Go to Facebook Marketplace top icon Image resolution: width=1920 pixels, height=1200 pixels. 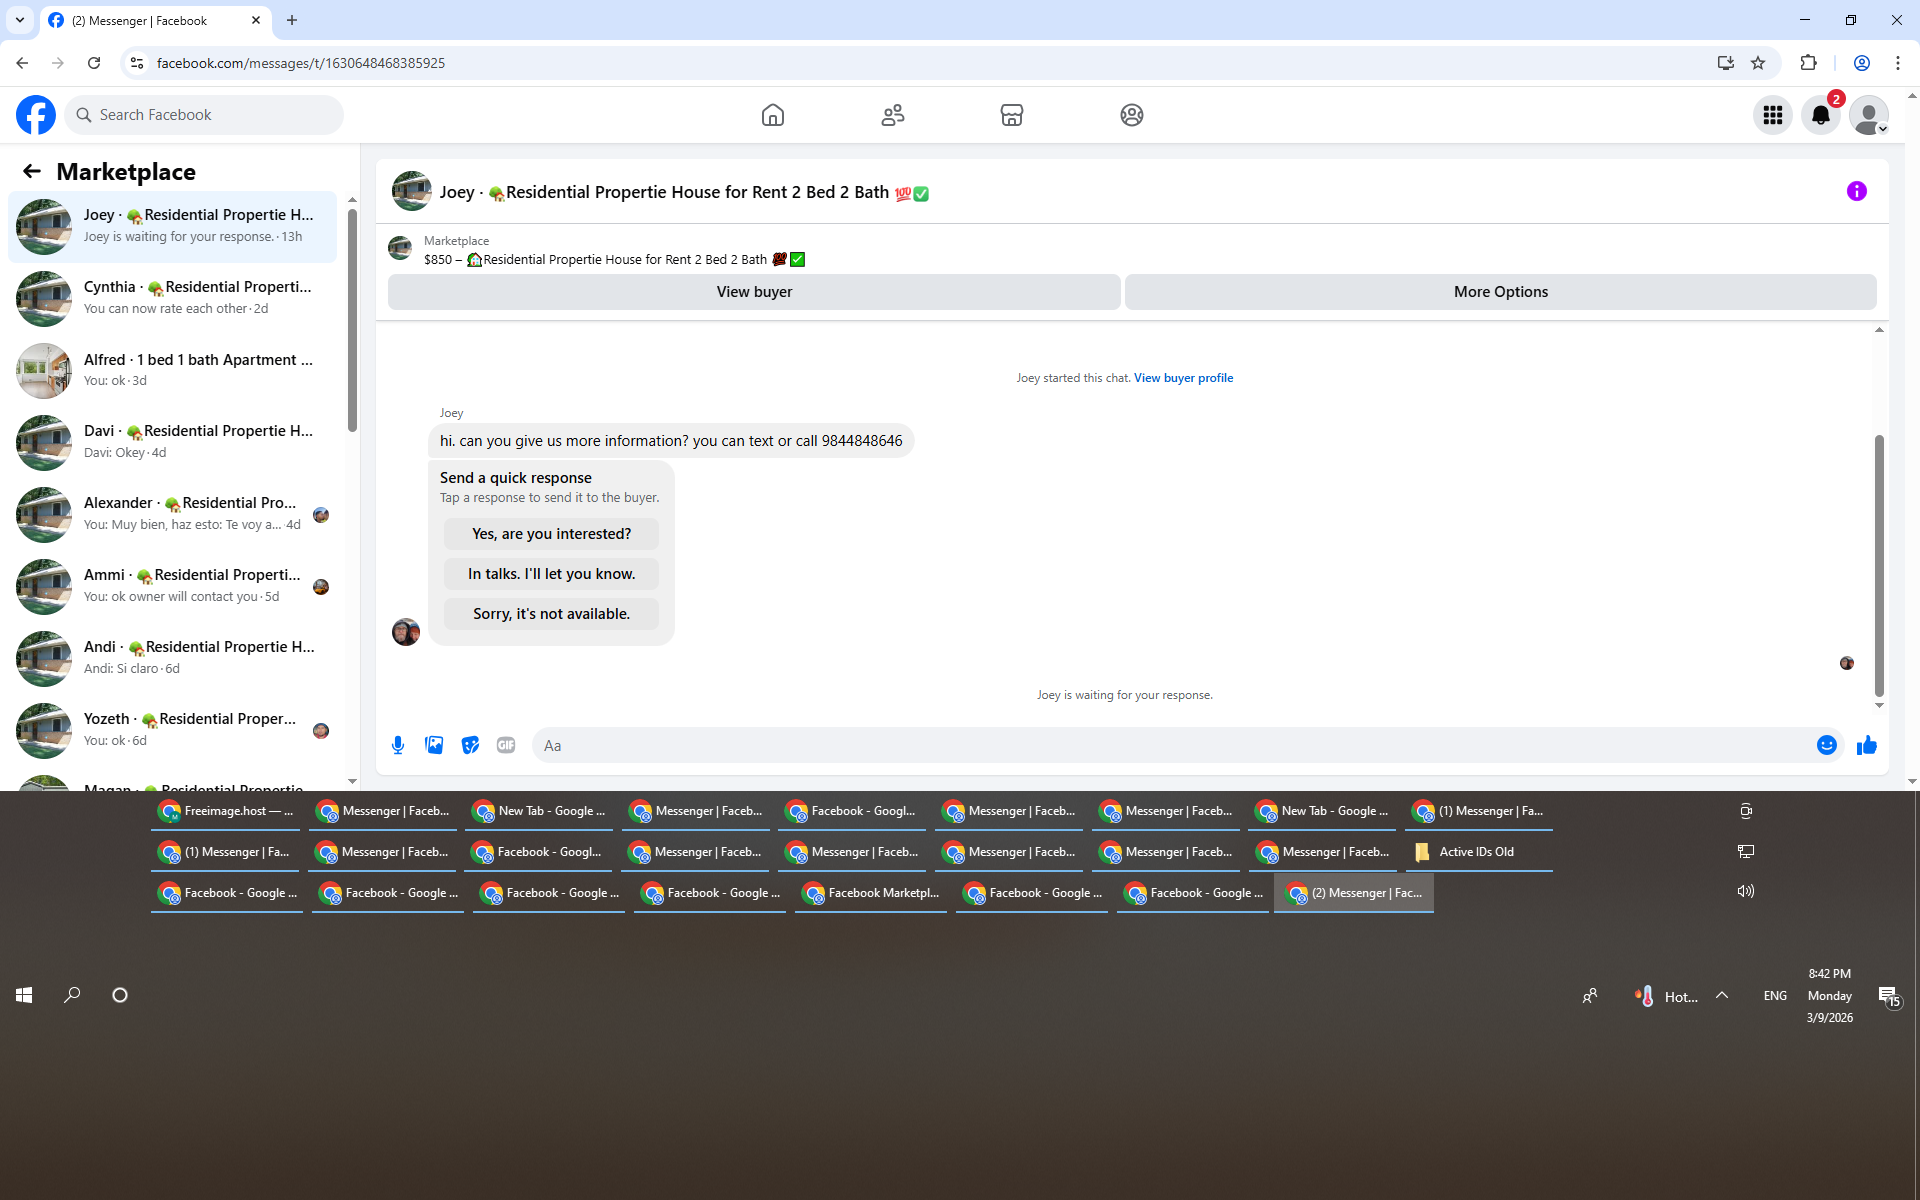1011,115
